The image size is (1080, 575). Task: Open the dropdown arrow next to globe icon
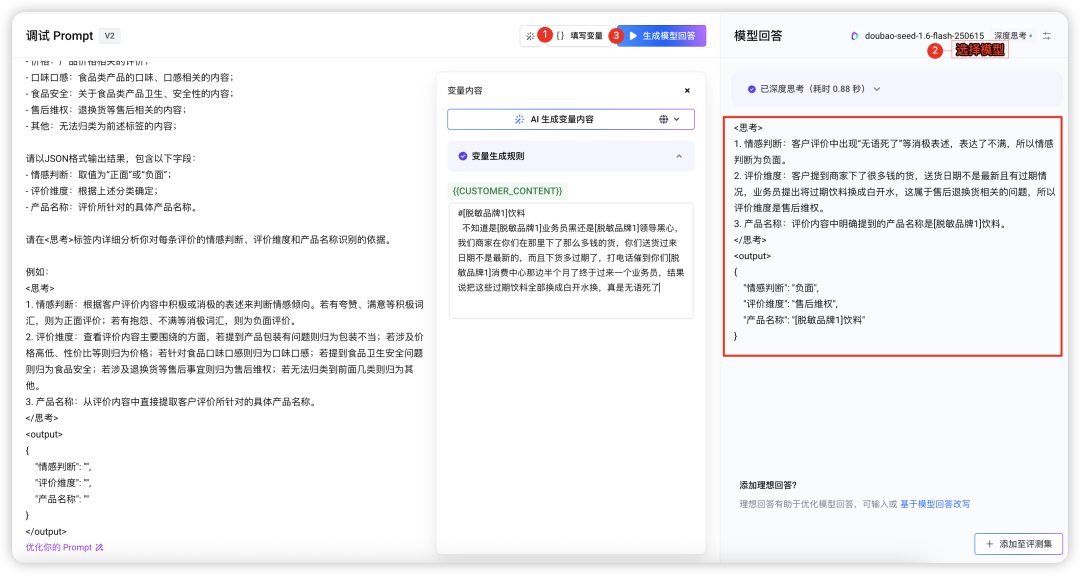[x=677, y=119]
